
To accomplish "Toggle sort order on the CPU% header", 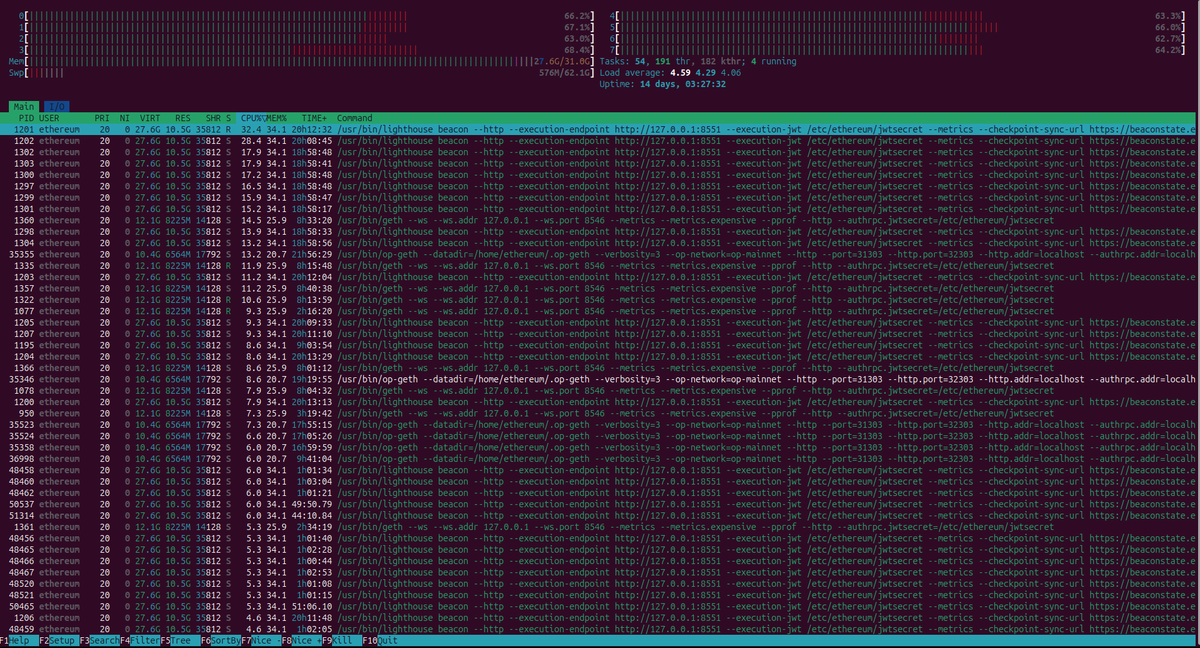I will point(253,118).
